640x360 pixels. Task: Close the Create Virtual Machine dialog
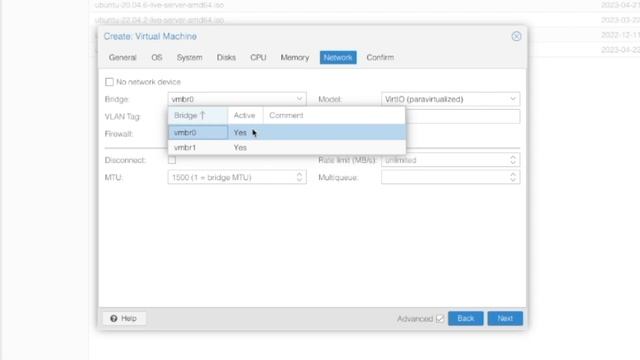click(516, 36)
